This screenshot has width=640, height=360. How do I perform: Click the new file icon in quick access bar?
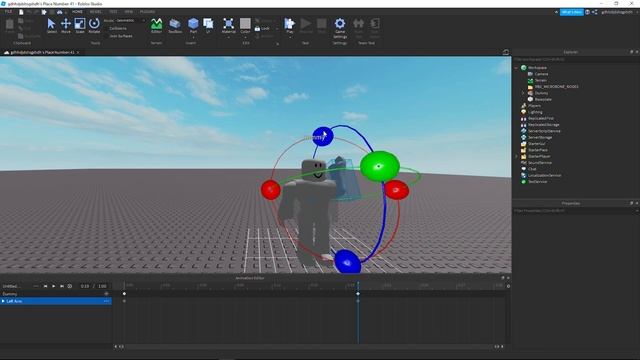coord(21,12)
